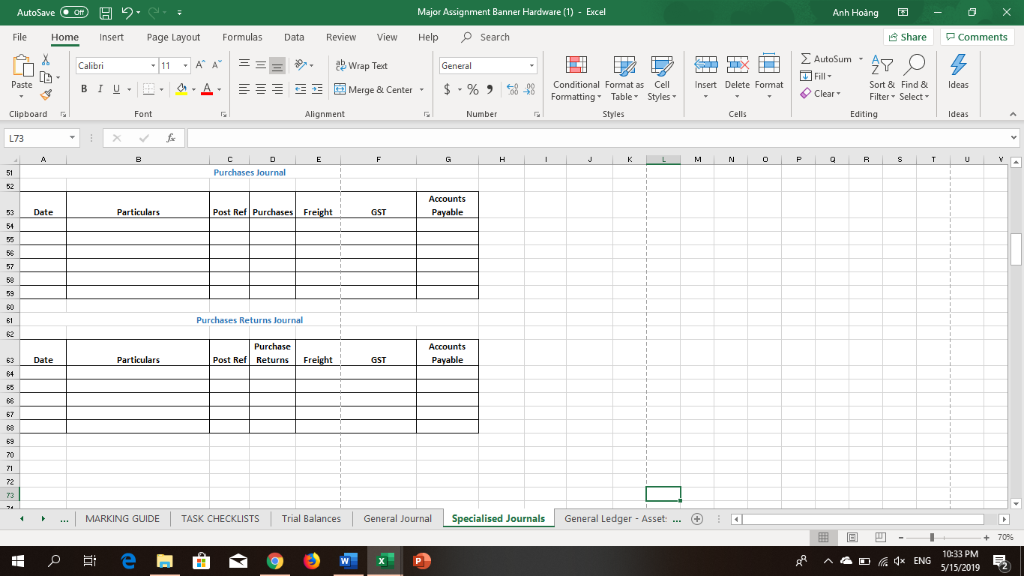Apply Accounting Number Format dollar icon
Viewport: 1024px width, 576px height.
tap(447, 89)
